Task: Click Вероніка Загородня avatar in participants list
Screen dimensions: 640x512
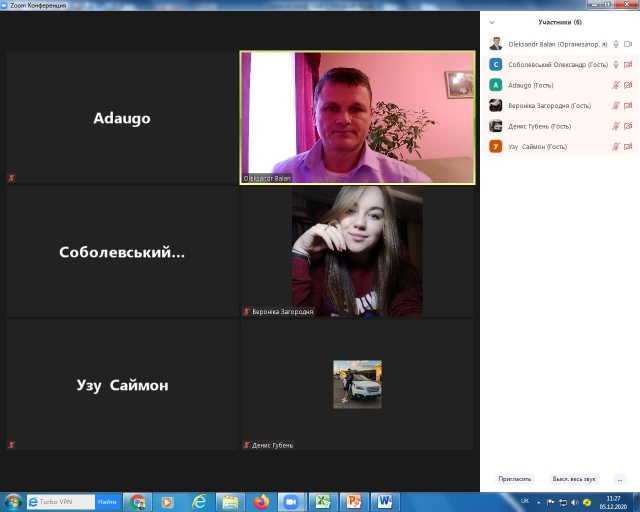Action: pyautogui.click(x=496, y=105)
